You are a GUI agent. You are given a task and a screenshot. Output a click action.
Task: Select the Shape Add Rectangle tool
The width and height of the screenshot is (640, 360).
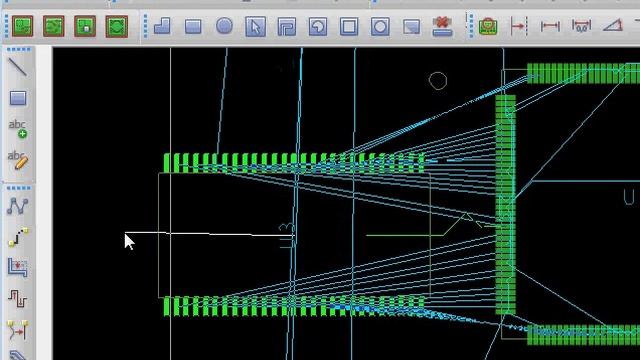pyautogui.click(x=193, y=27)
